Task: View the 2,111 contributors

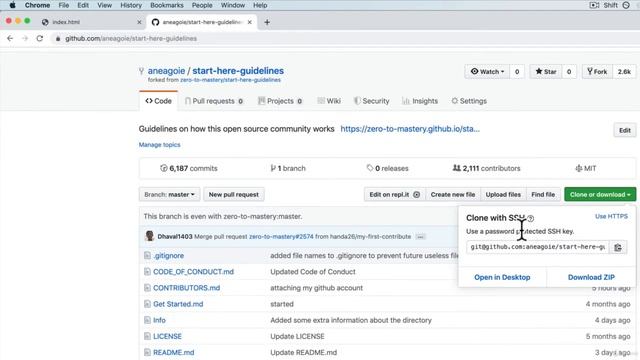Action: click(x=486, y=168)
